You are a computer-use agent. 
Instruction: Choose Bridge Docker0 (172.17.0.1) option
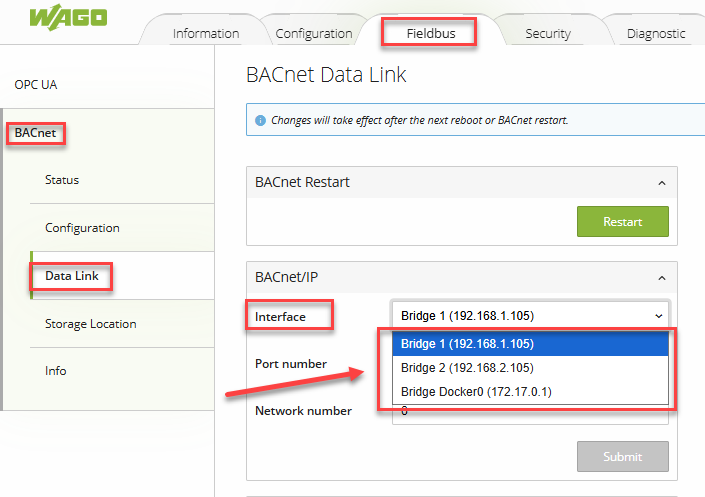(x=531, y=392)
